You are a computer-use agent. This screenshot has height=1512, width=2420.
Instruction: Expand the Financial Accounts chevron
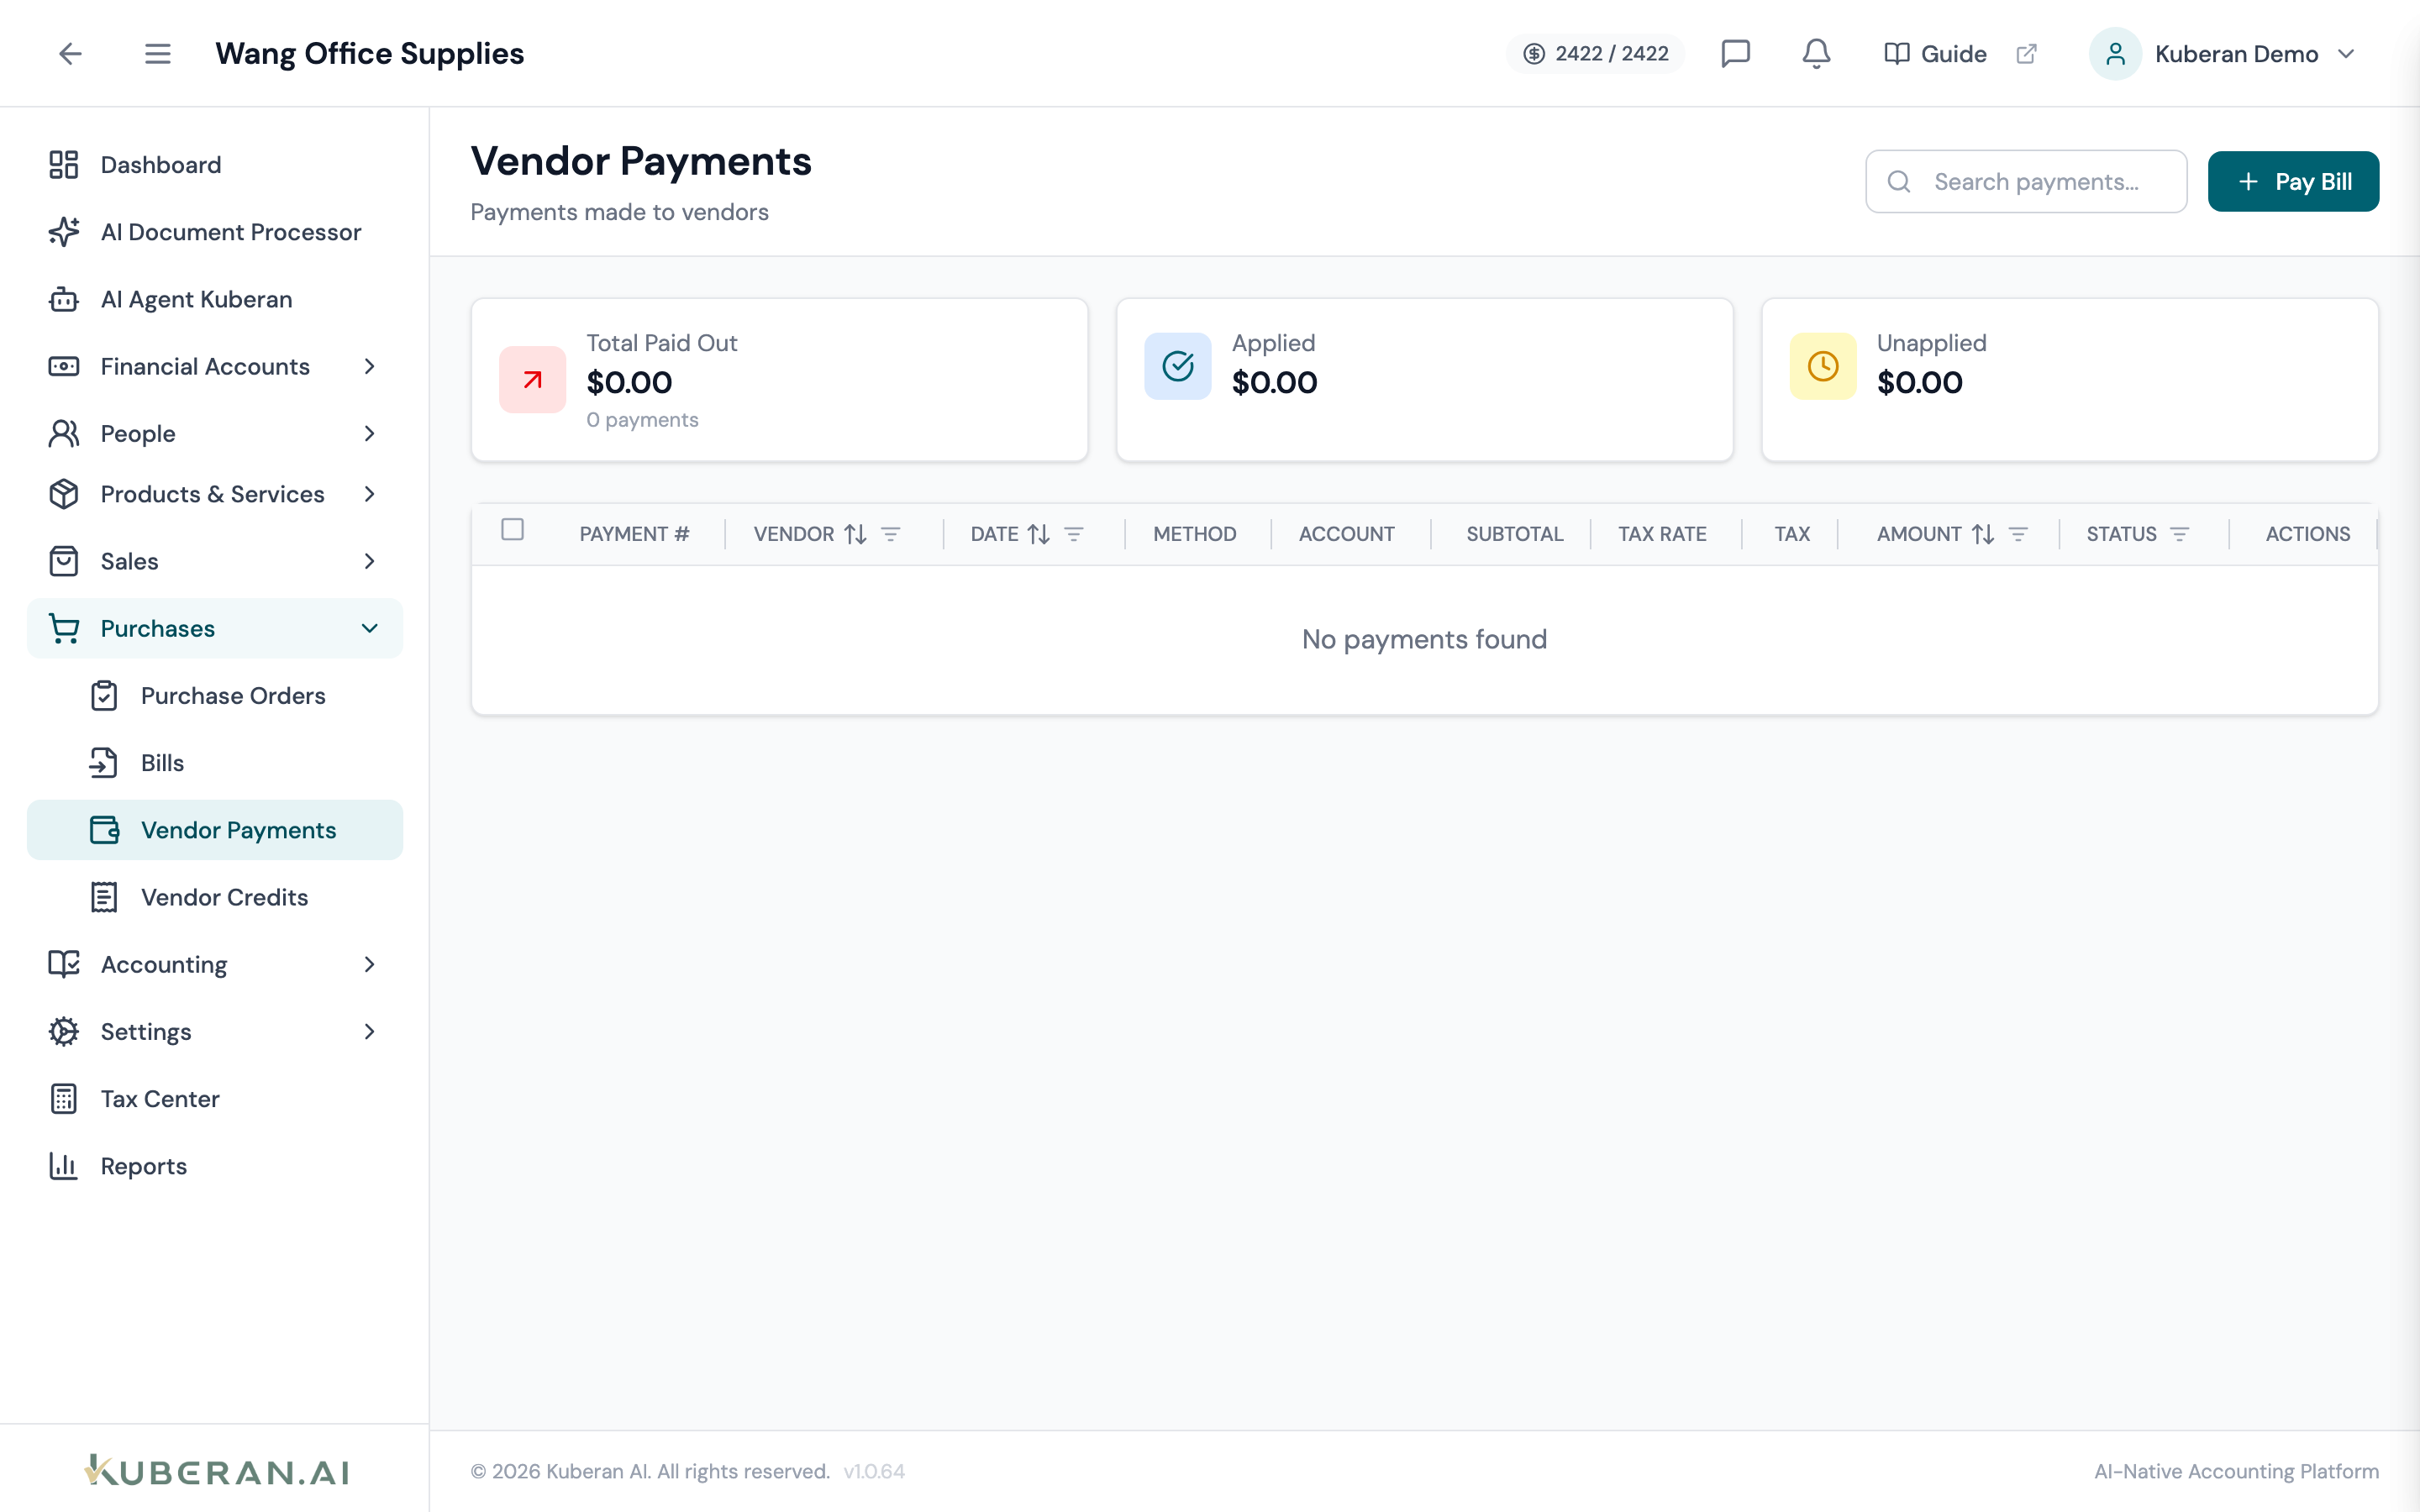coord(369,366)
